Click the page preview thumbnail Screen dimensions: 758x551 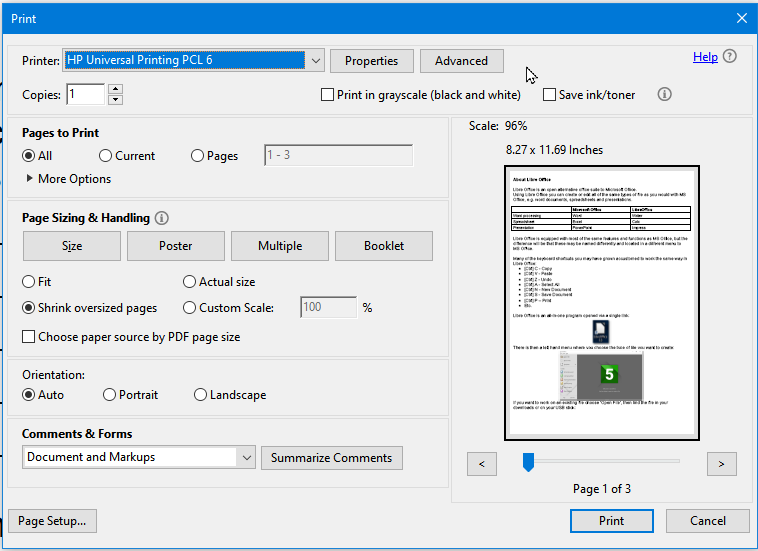[x=602, y=303]
